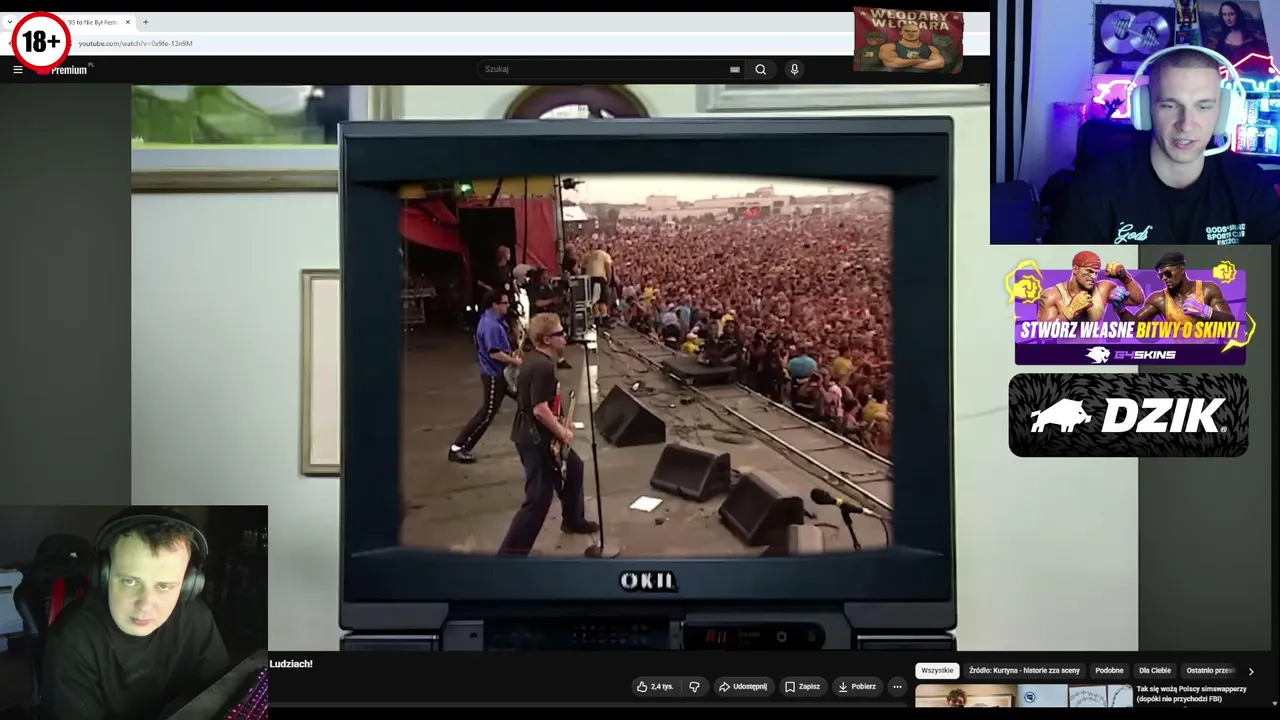Image resolution: width=1280 pixels, height=720 pixels.
Task: Select the Ostatnio przesłane filter chip
Action: [x=1210, y=670]
